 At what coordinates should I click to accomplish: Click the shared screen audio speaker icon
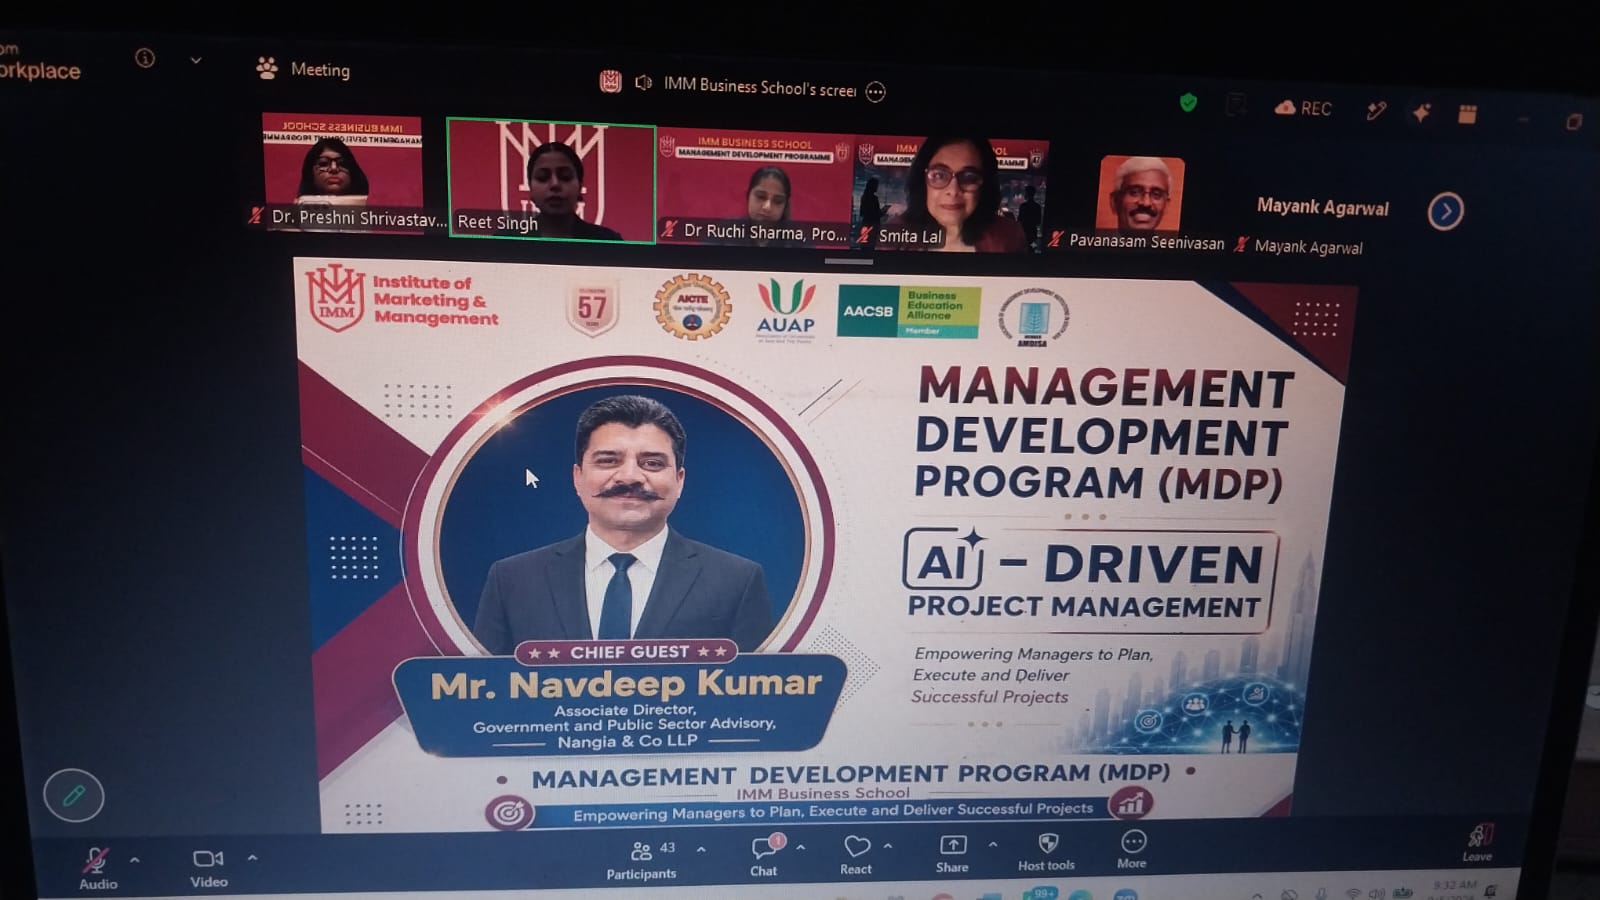[643, 83]
